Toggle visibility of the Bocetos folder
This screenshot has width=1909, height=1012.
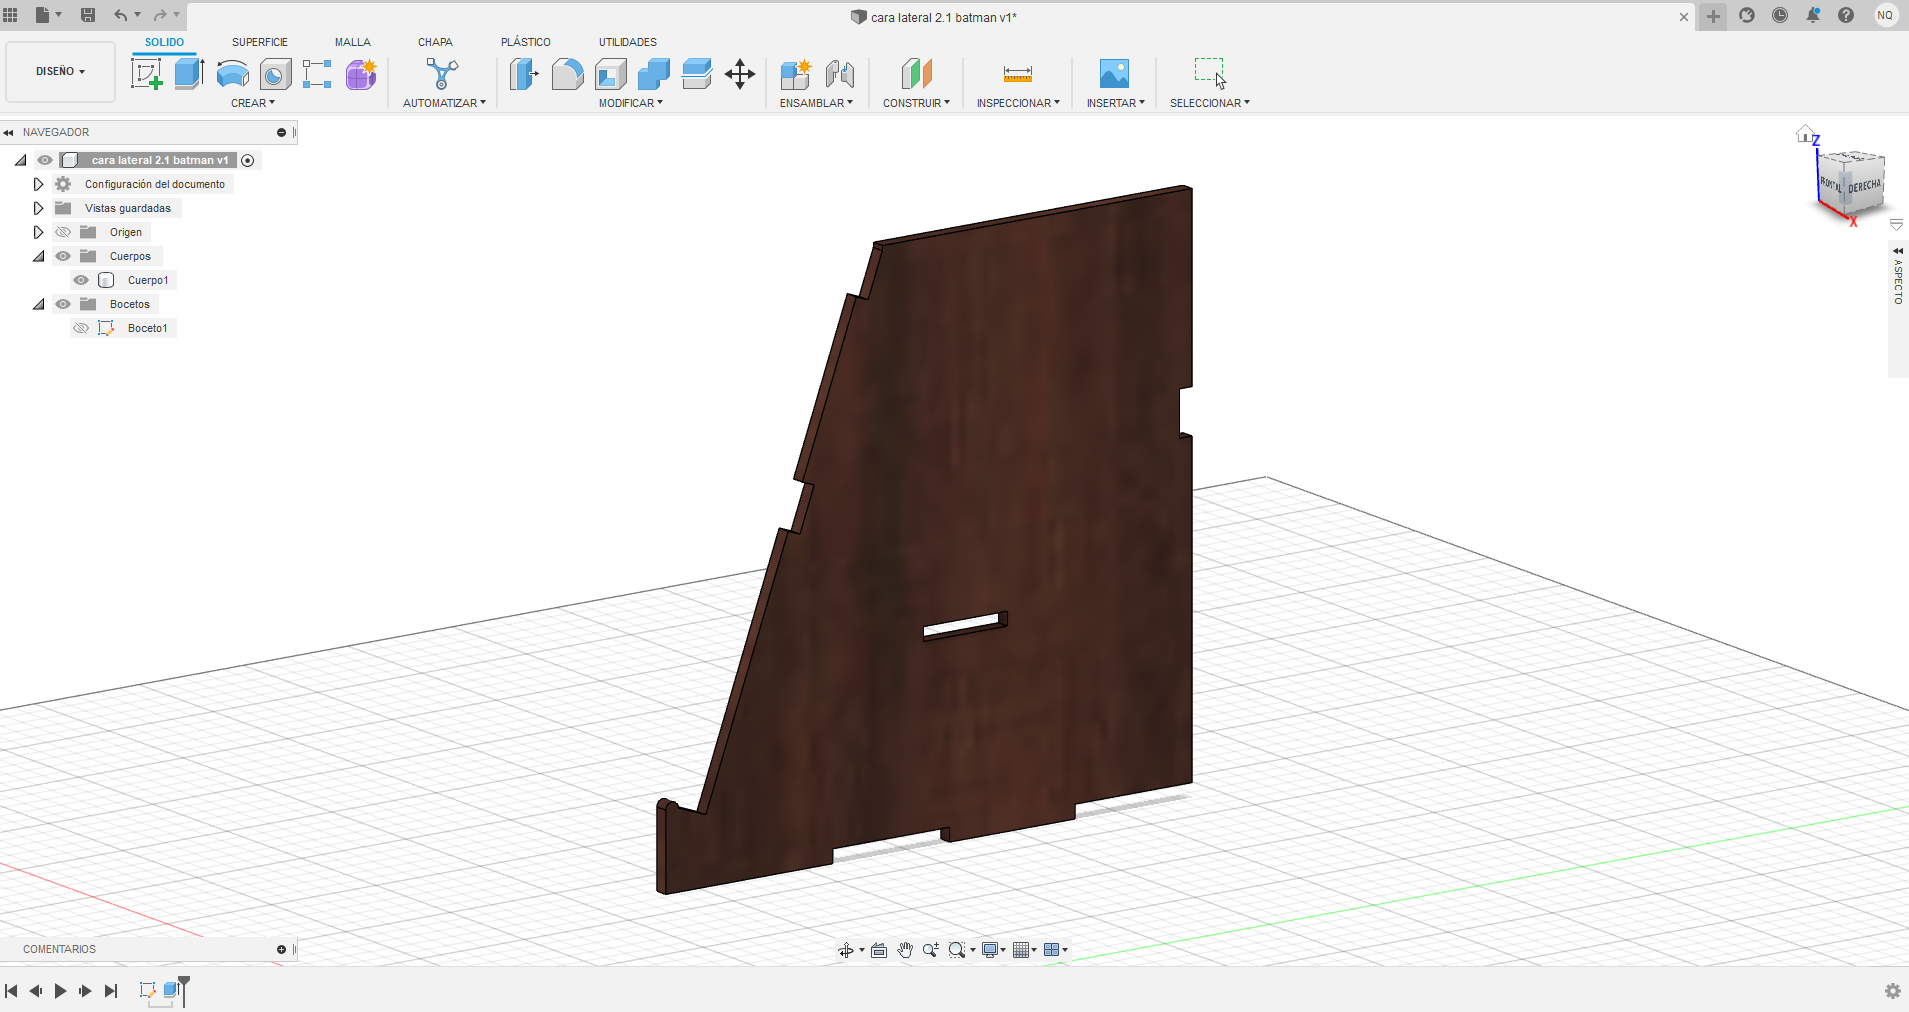pos(63,304)
